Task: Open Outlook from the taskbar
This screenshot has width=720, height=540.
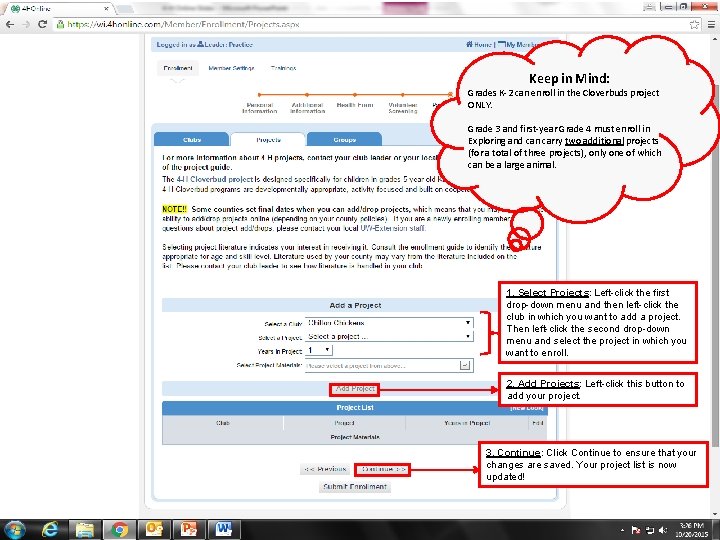Action: click(x=154, y=530)
